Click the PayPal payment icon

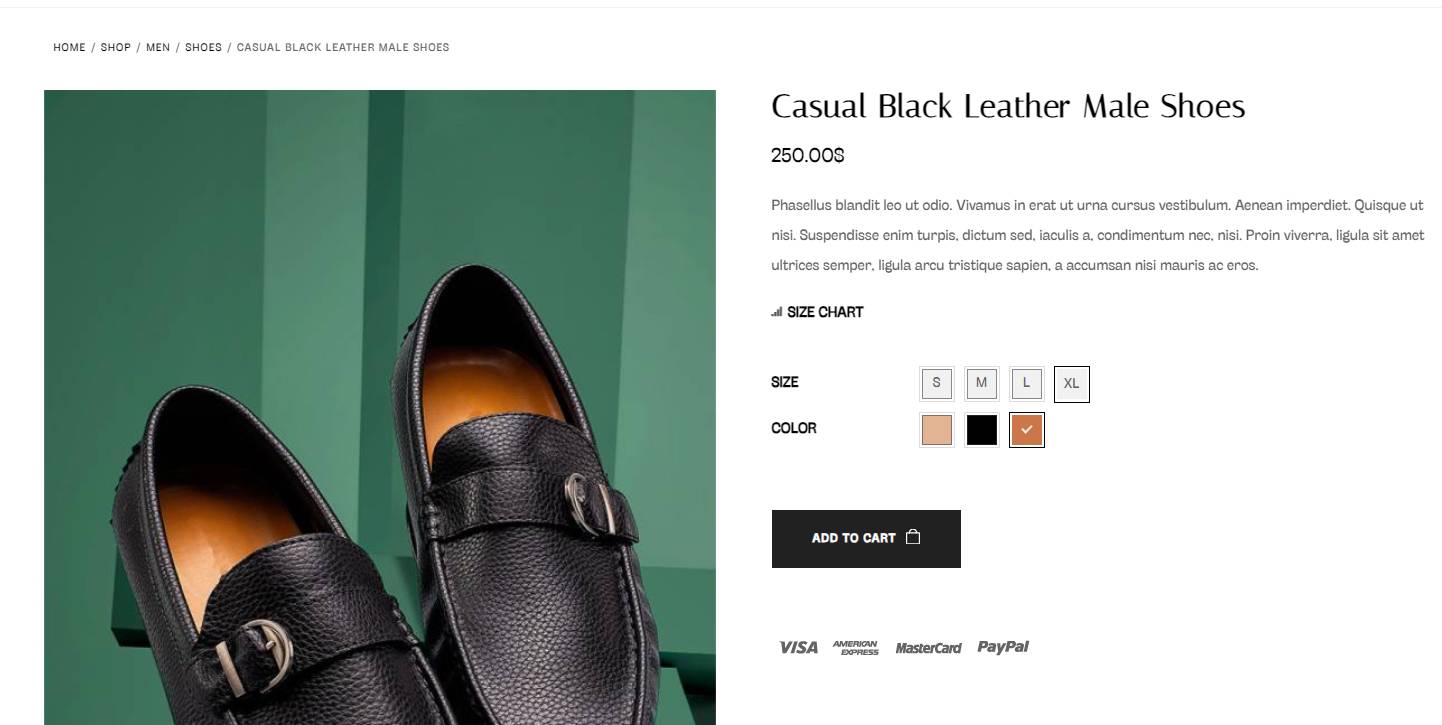point(1003,647)
